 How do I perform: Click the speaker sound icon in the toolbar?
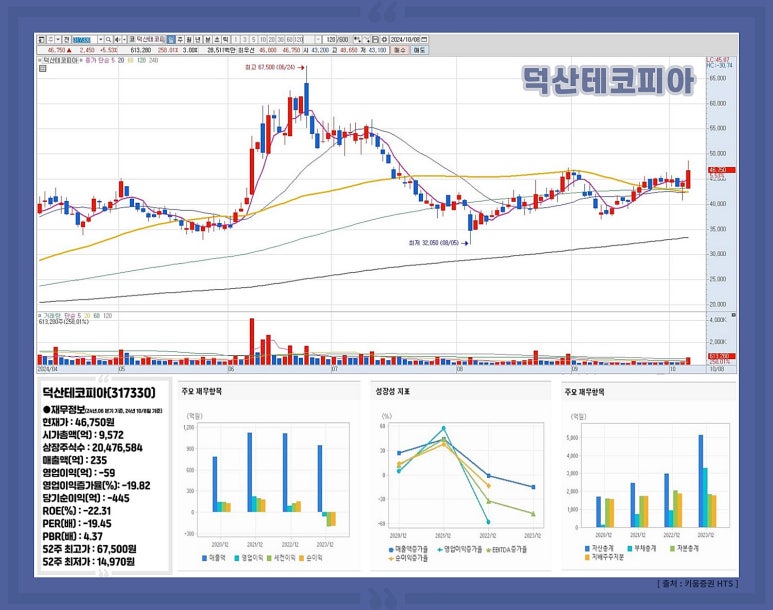(117, 39)
